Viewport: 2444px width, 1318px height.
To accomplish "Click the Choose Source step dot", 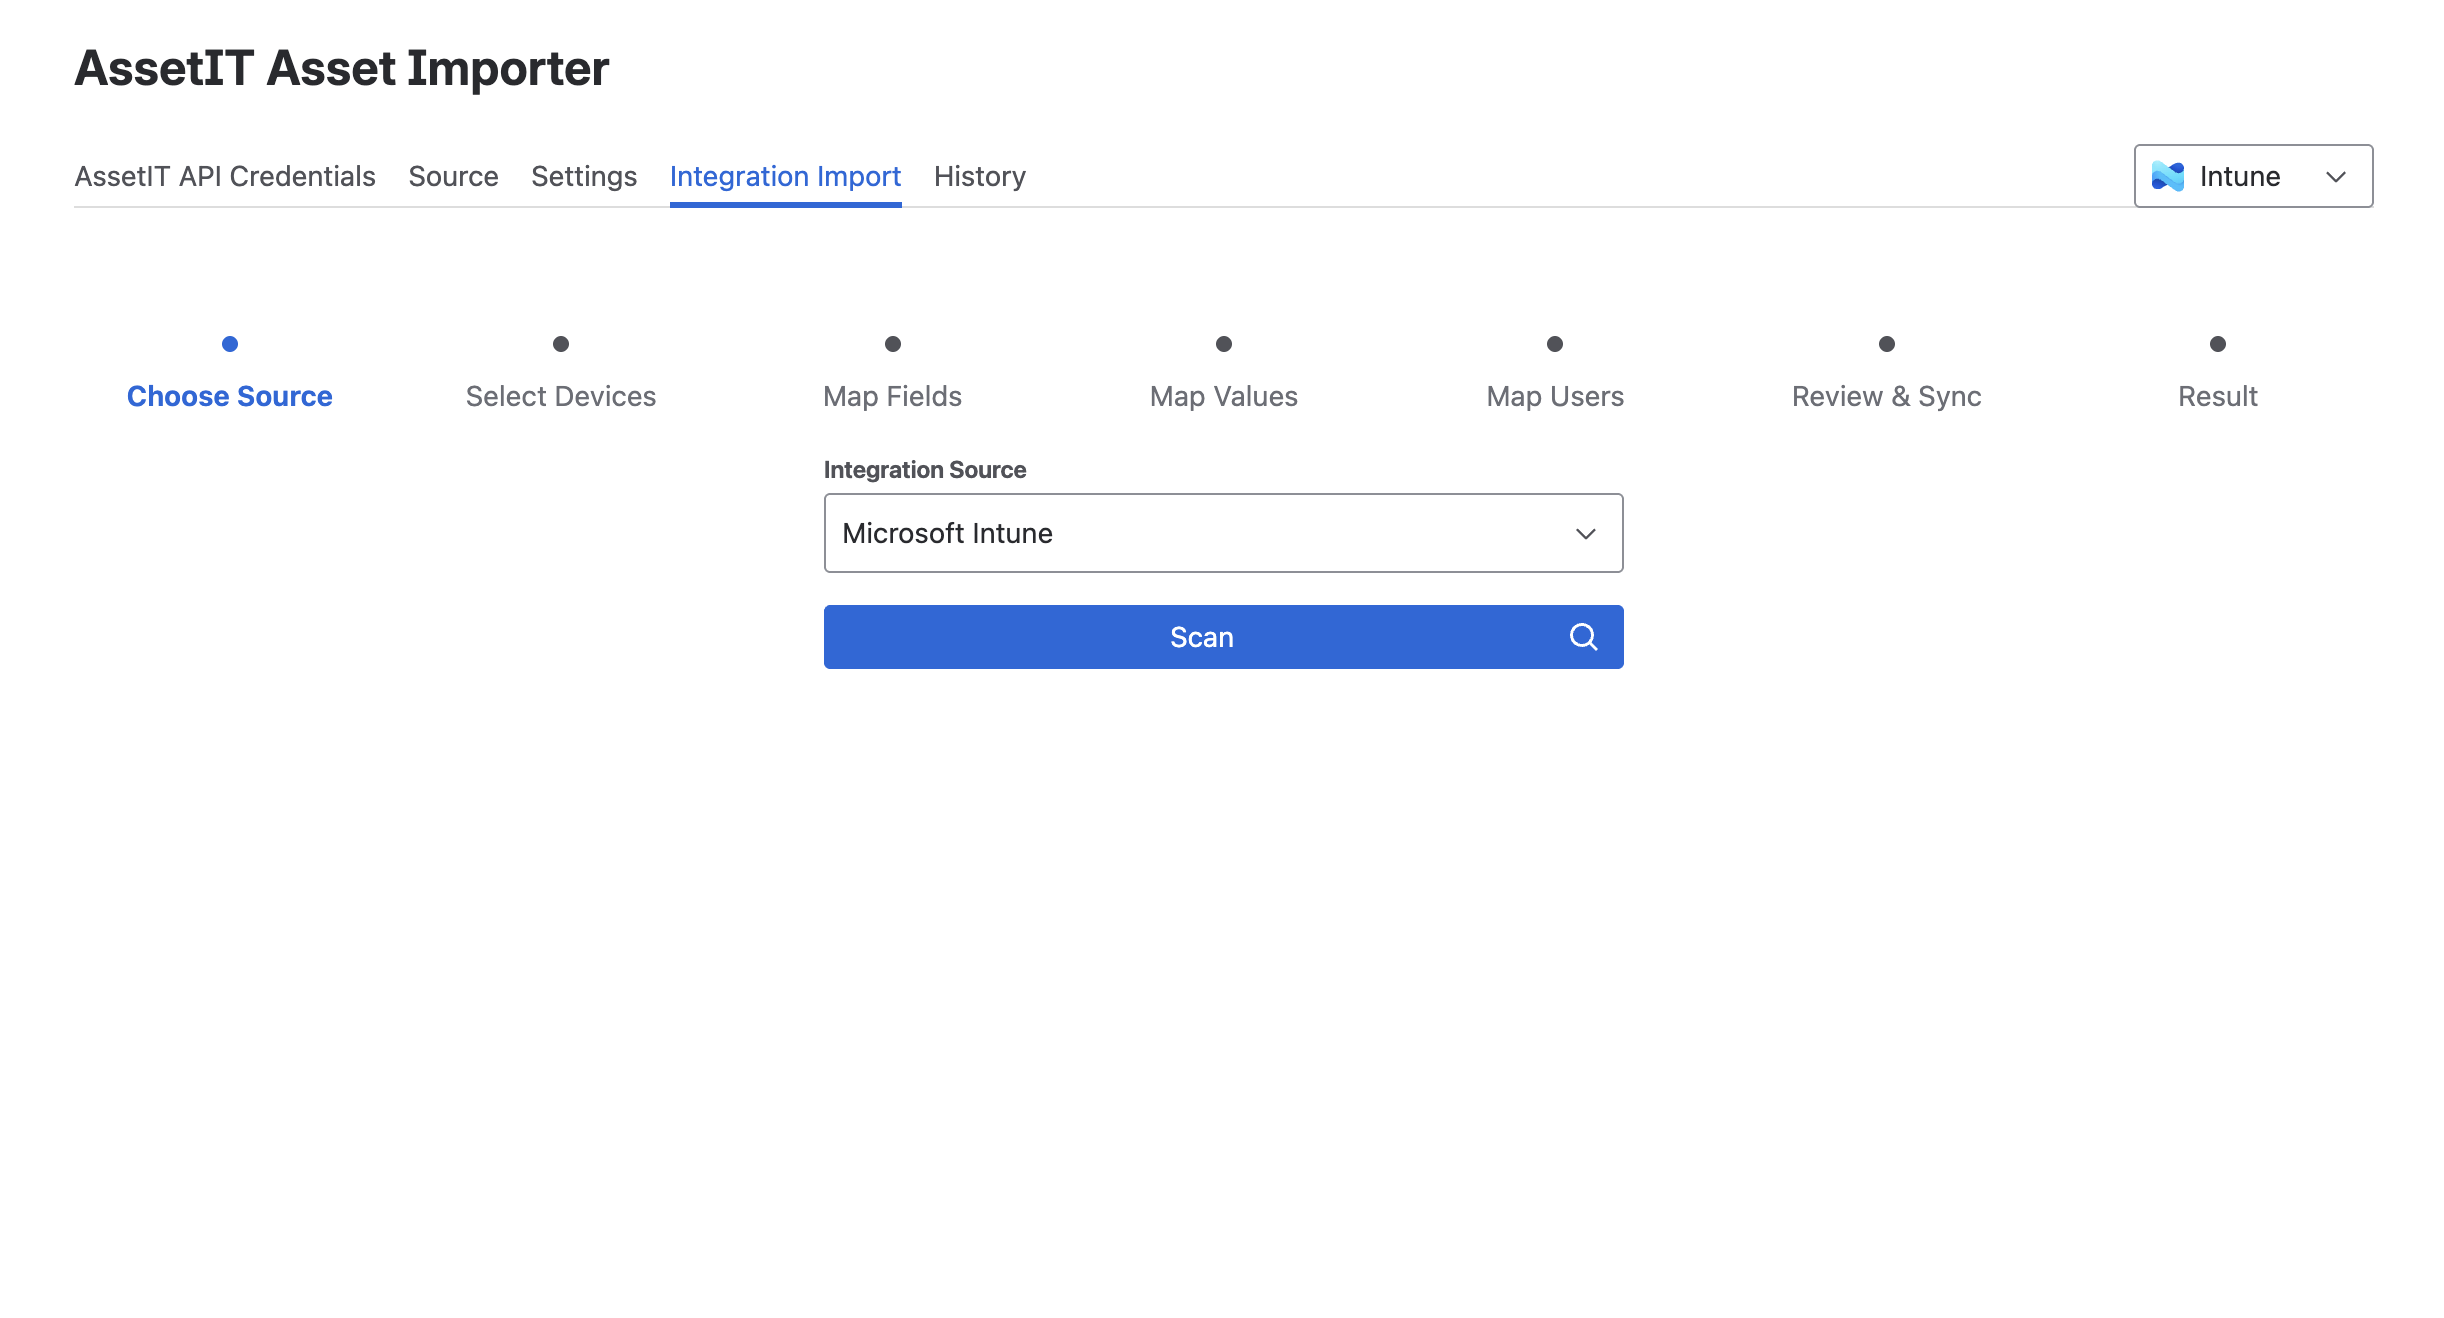I will [230, 344].
